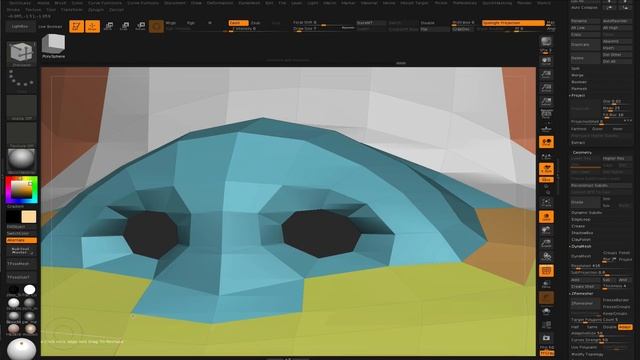Adjust the Draw Size slider
The image size is (640, 360).
pyautogui.click(x=324, y=29)
